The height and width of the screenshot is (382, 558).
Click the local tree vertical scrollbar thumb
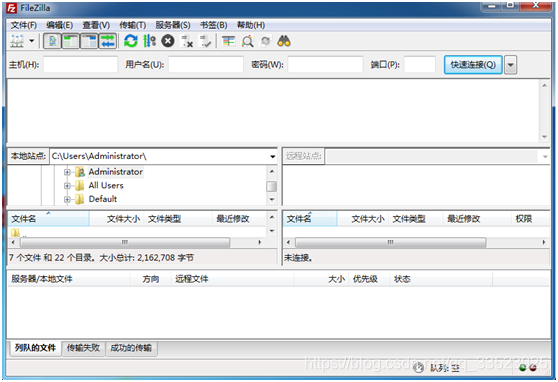tap(272, 186)
